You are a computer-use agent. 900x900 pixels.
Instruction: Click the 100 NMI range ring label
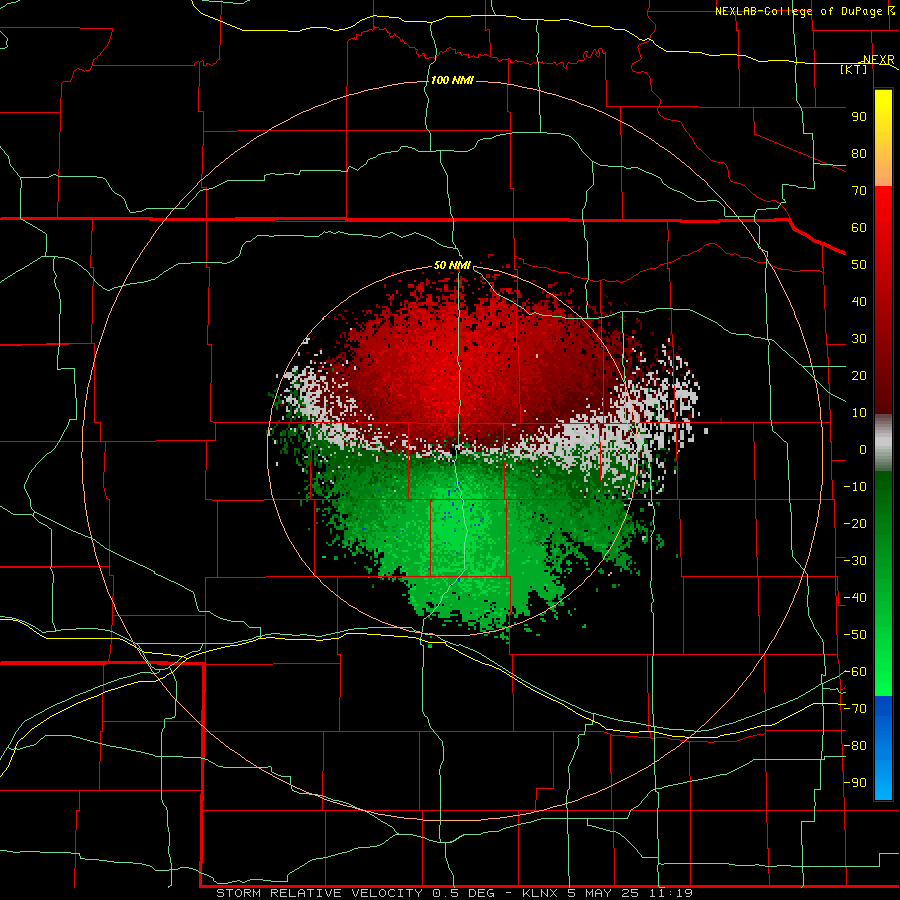(452, 80)
